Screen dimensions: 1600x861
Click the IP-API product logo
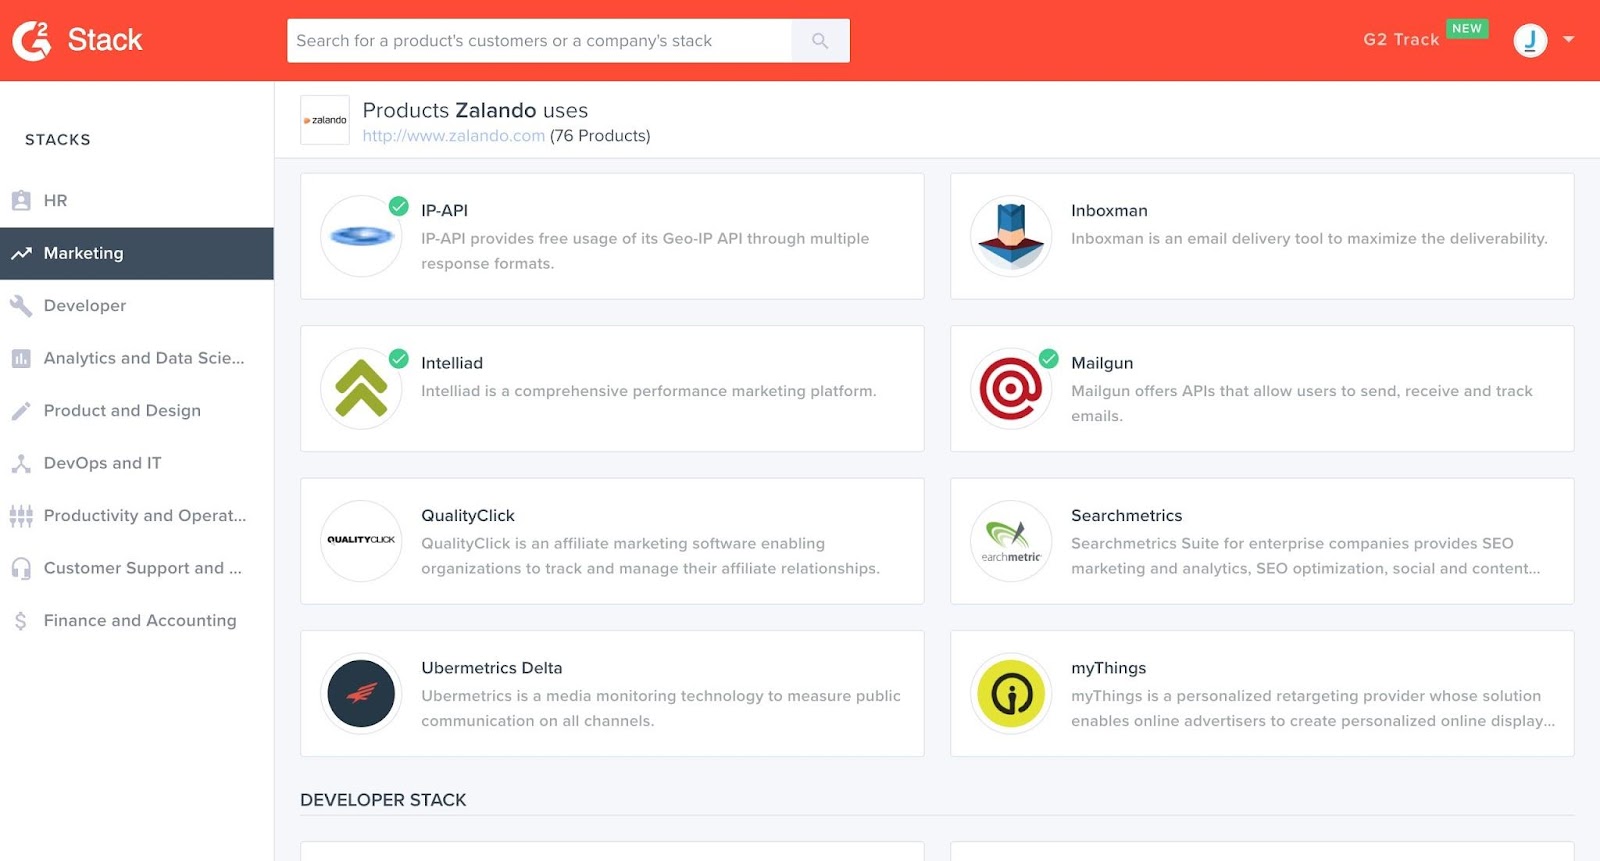361,236
